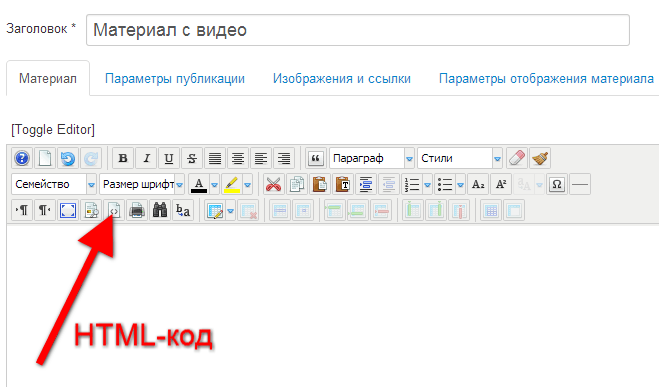Click the Paste clipboard icon
Viewport: 659px width, 387px height.
pos(319,184)
